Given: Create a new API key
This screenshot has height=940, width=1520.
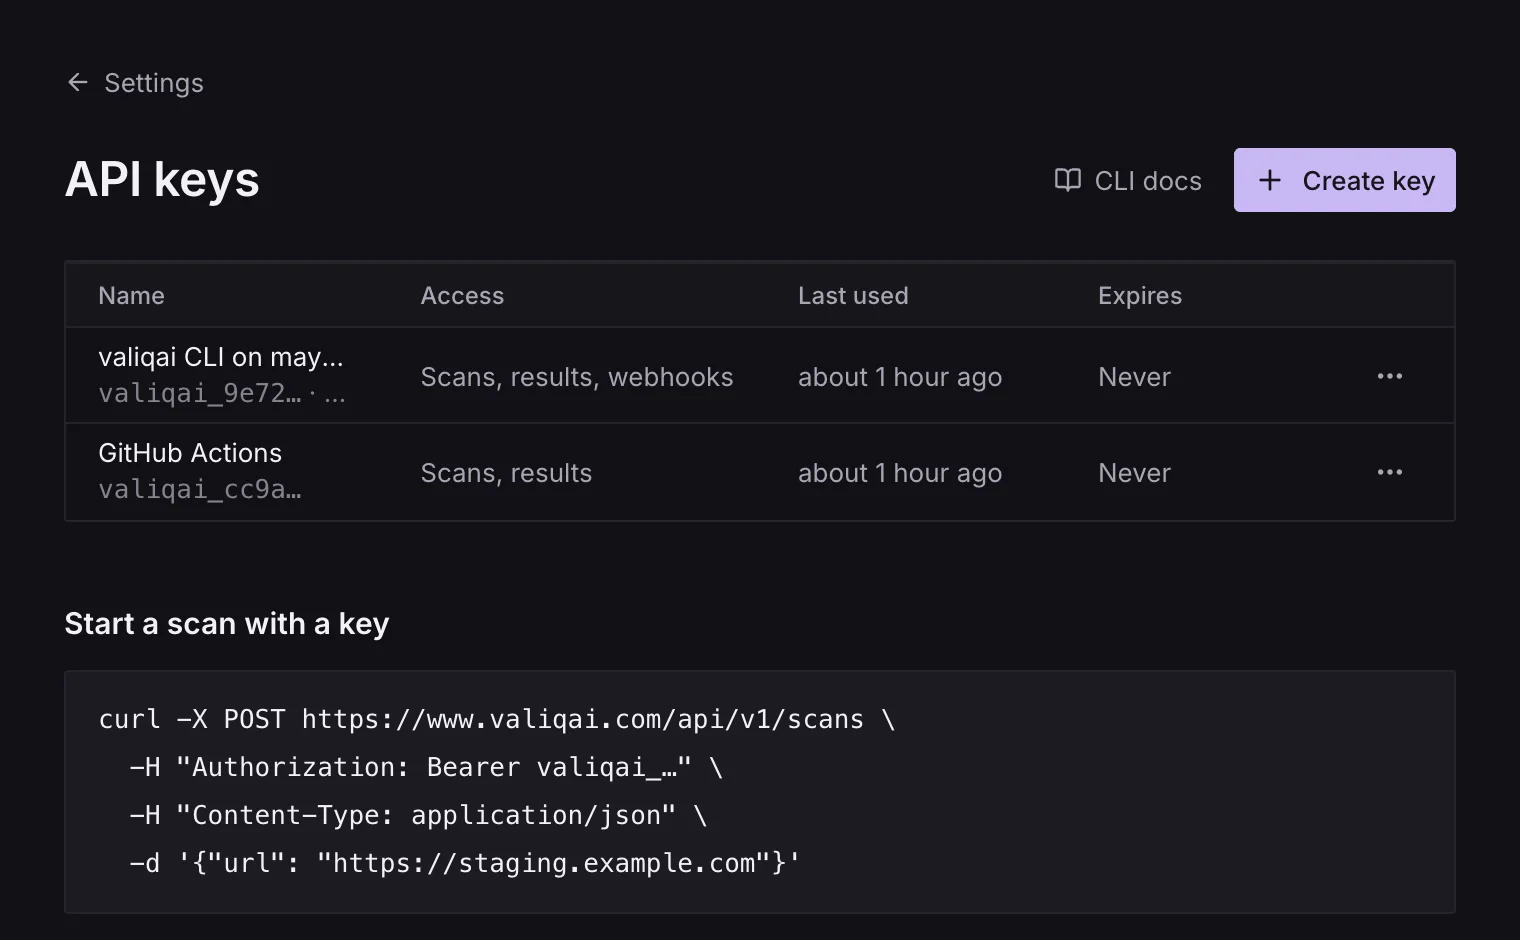Looking at the screenshot, I should pyautogui.click(x=1344, y=180).
